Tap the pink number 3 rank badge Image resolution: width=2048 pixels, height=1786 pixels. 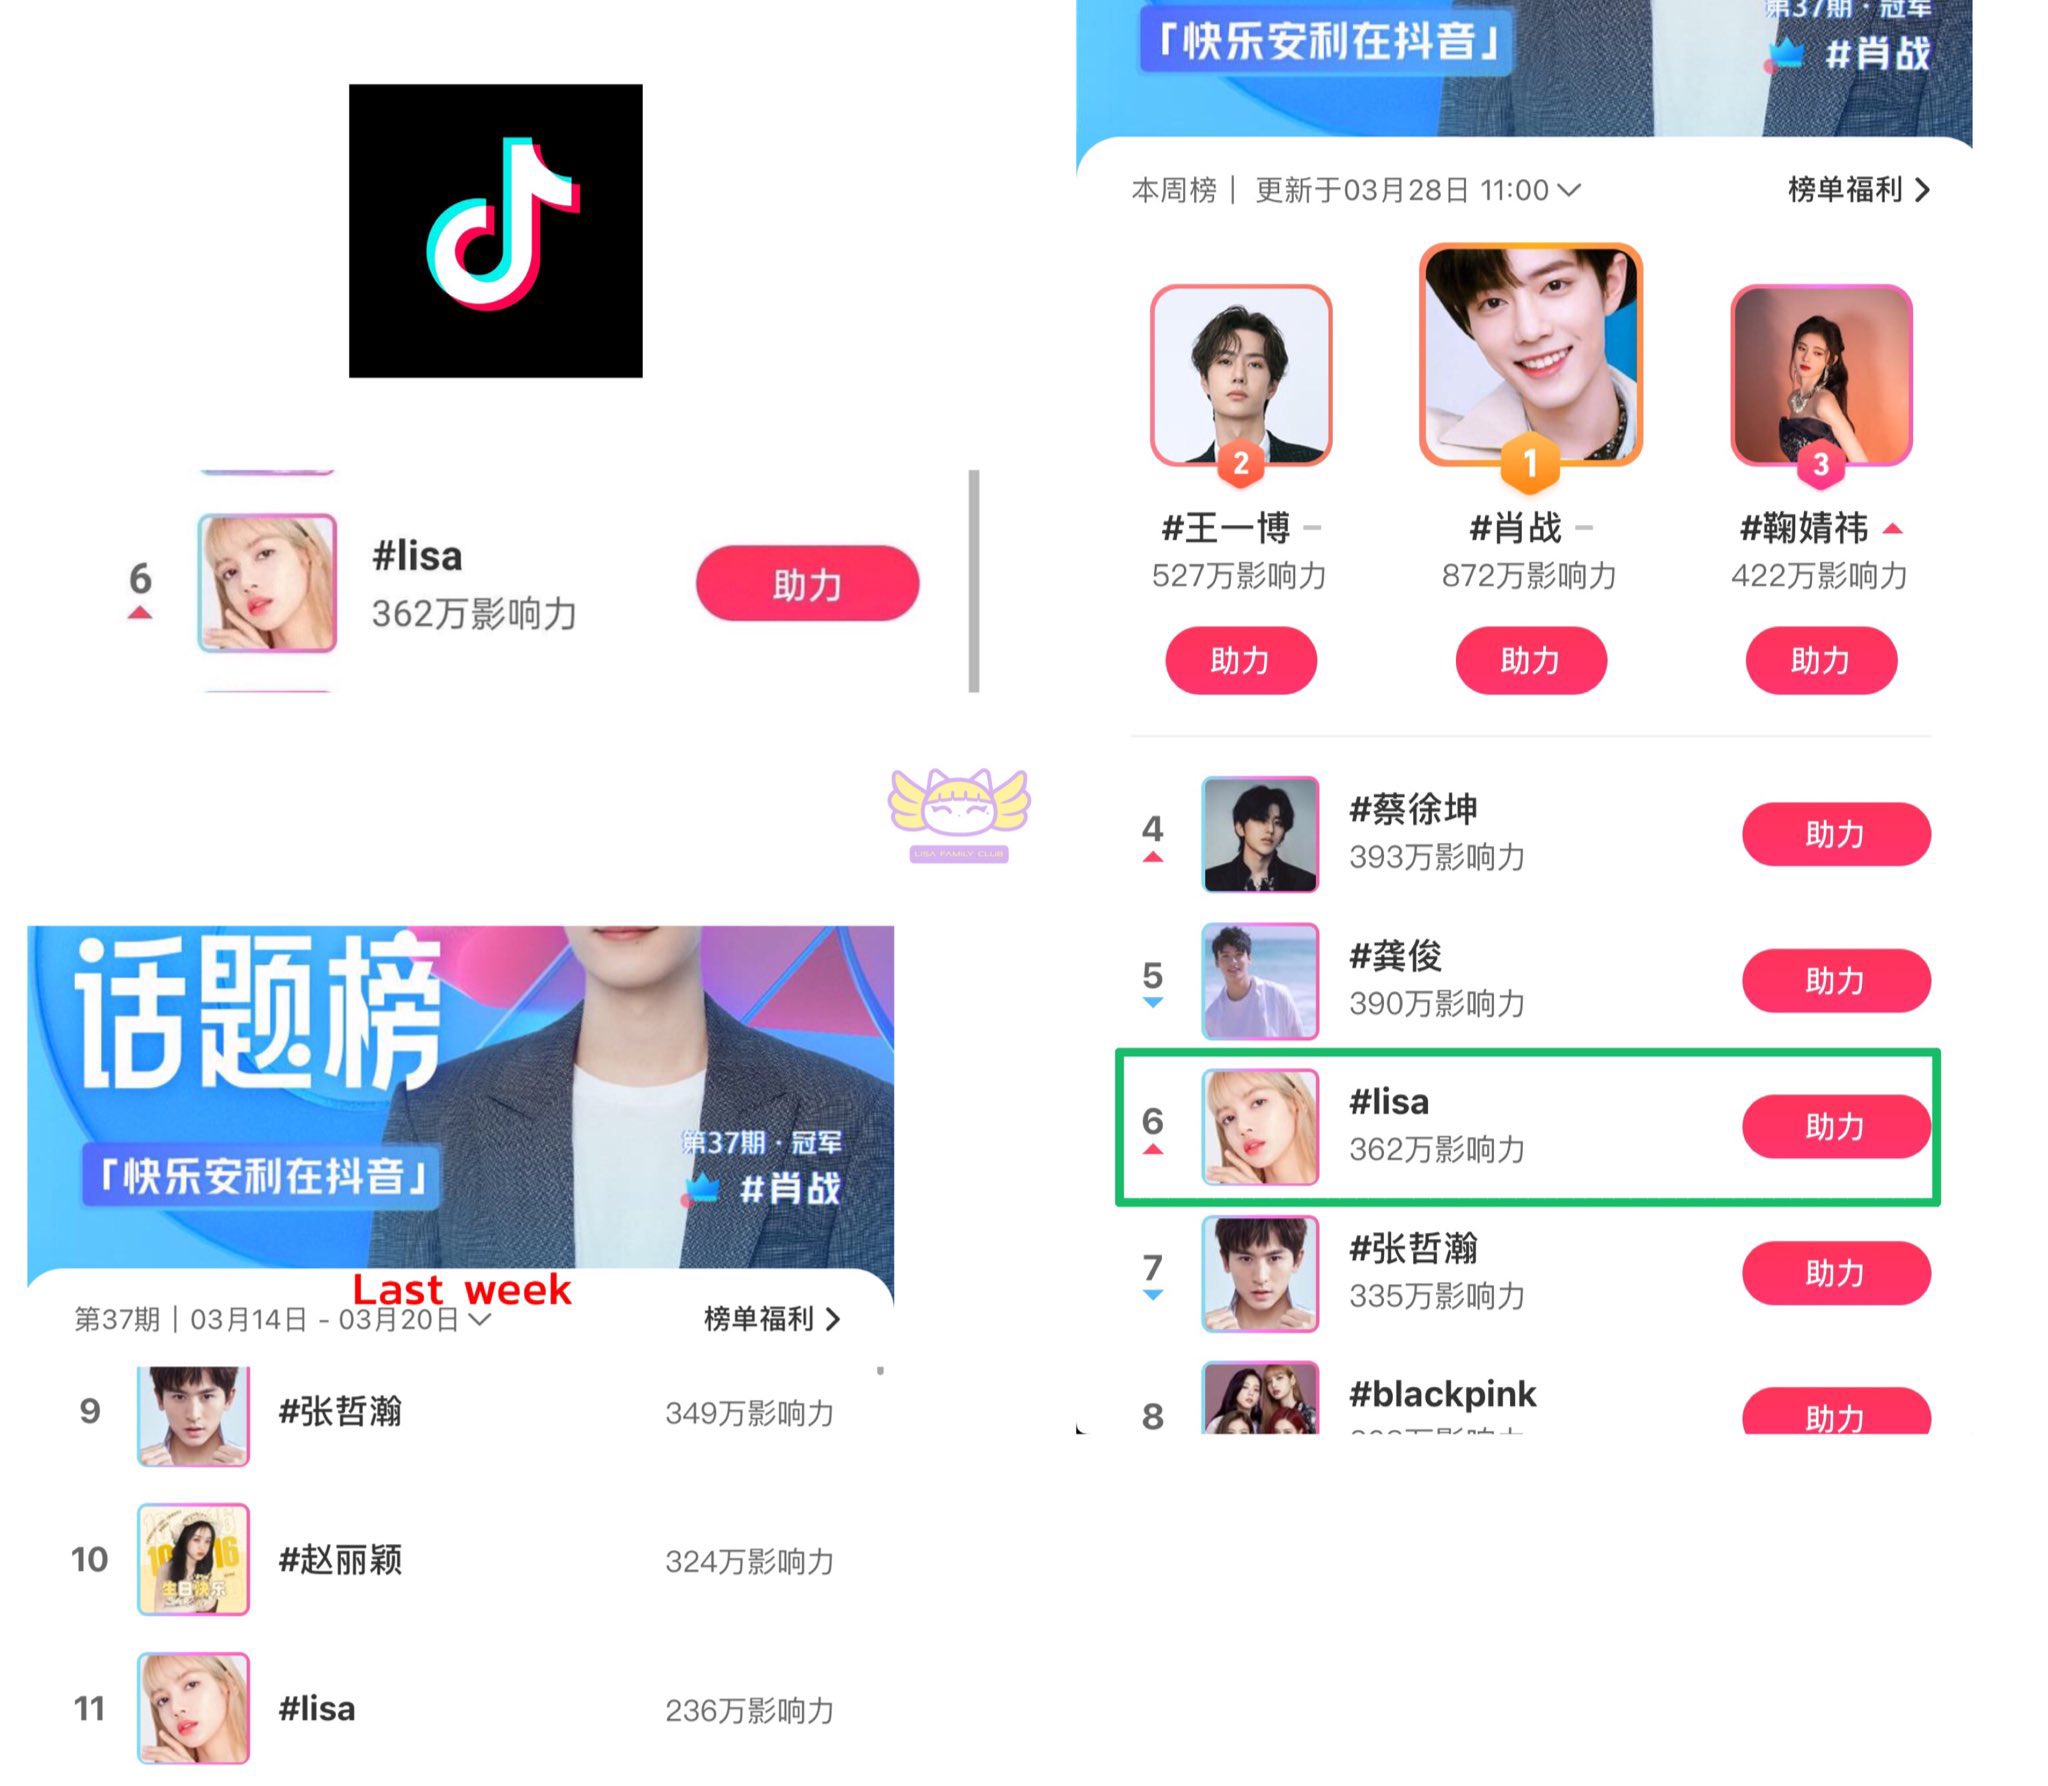coord(1821,464)
